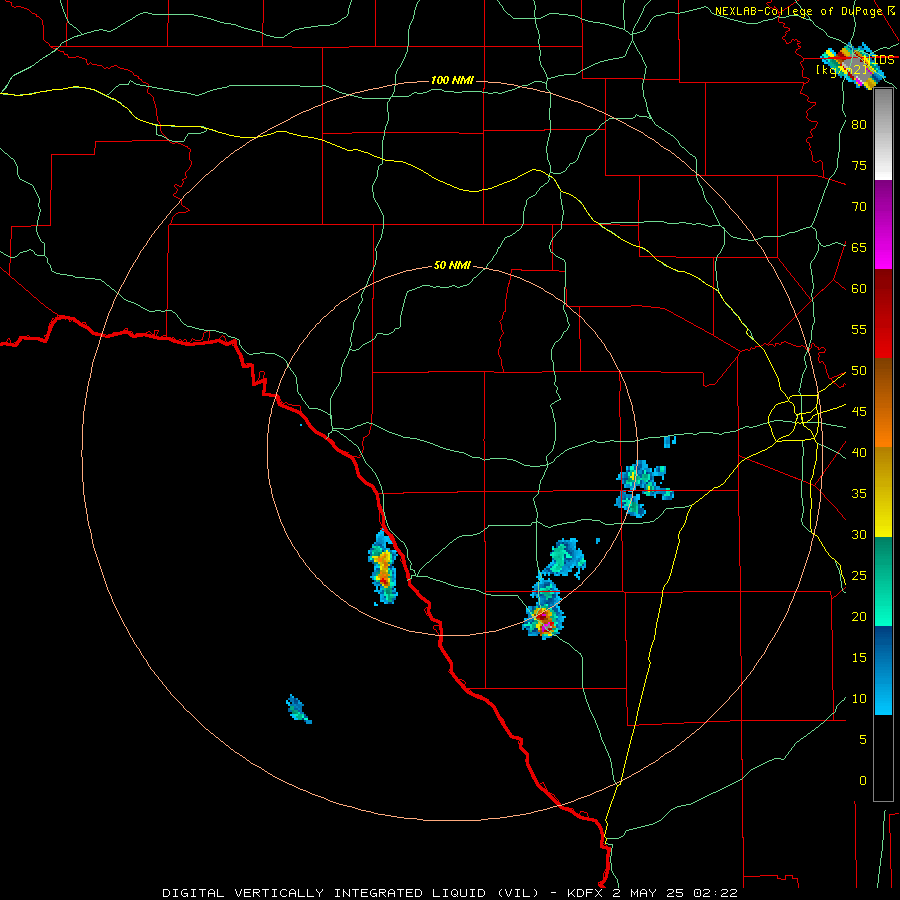Click the 20 value on the color scale
Screen dimensions: 900x900
coord(859,617)
